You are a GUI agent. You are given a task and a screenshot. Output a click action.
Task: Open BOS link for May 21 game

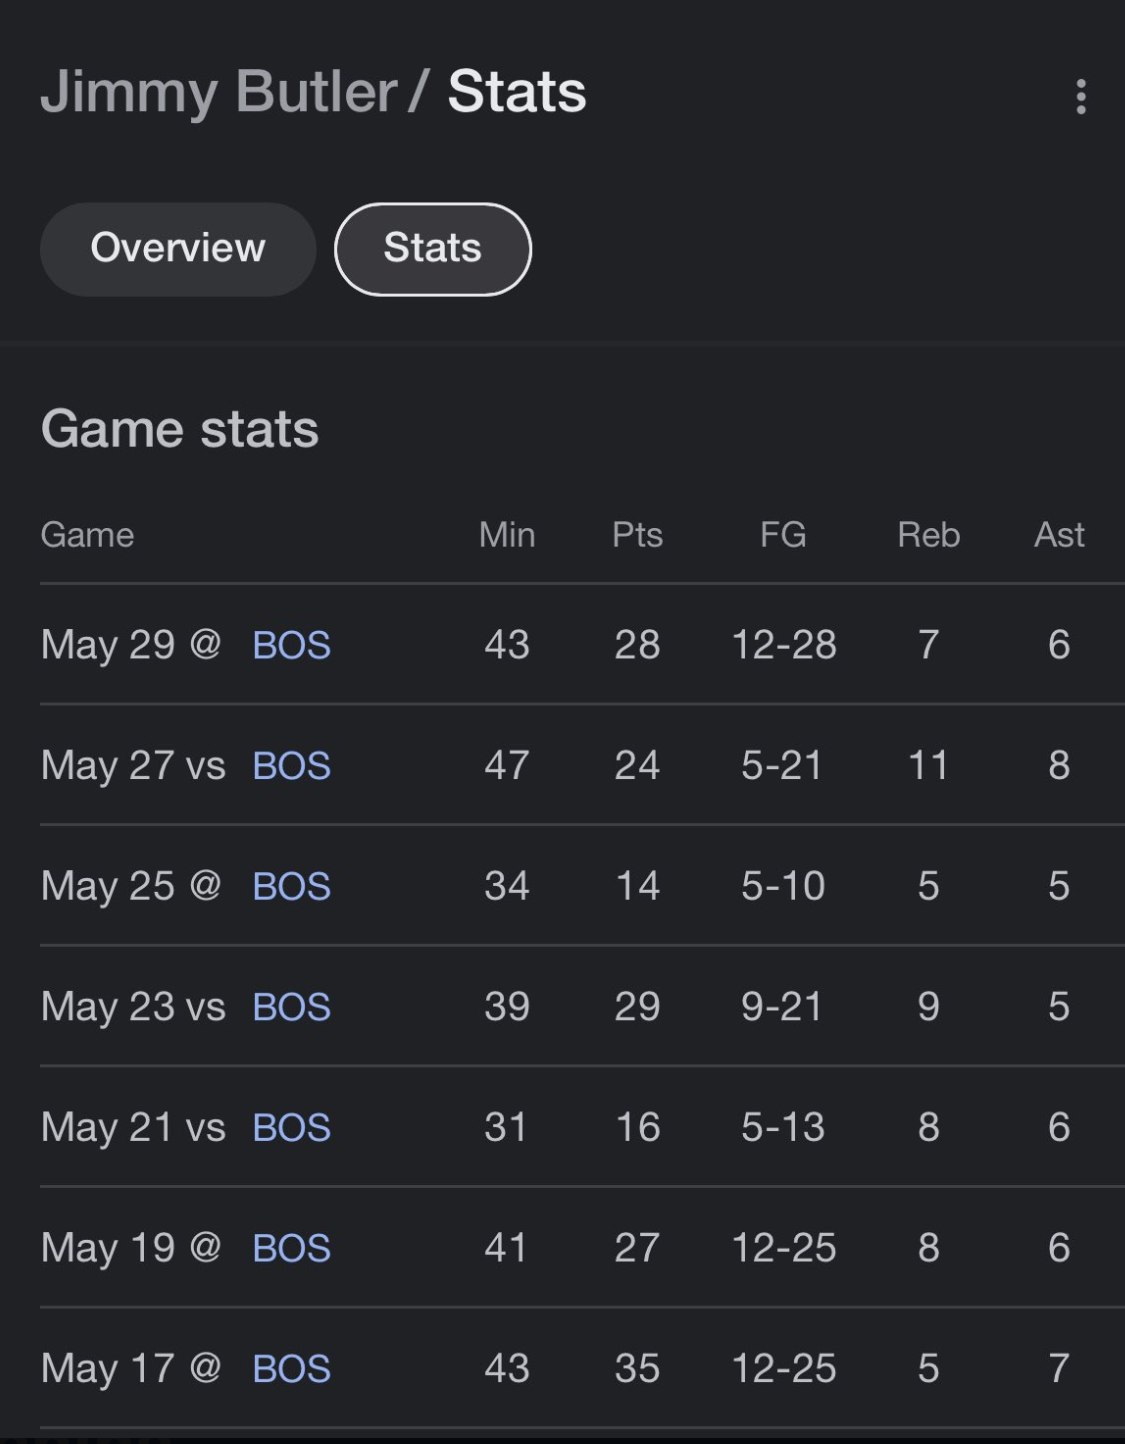(291, 1128)
